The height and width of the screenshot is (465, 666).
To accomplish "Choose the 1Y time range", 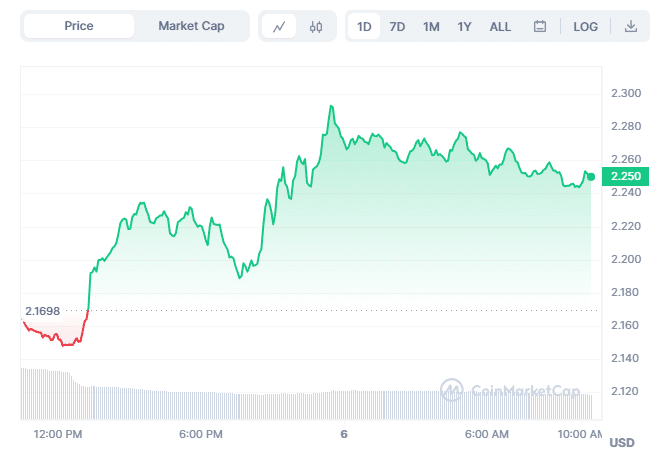I will pos(464,27).
